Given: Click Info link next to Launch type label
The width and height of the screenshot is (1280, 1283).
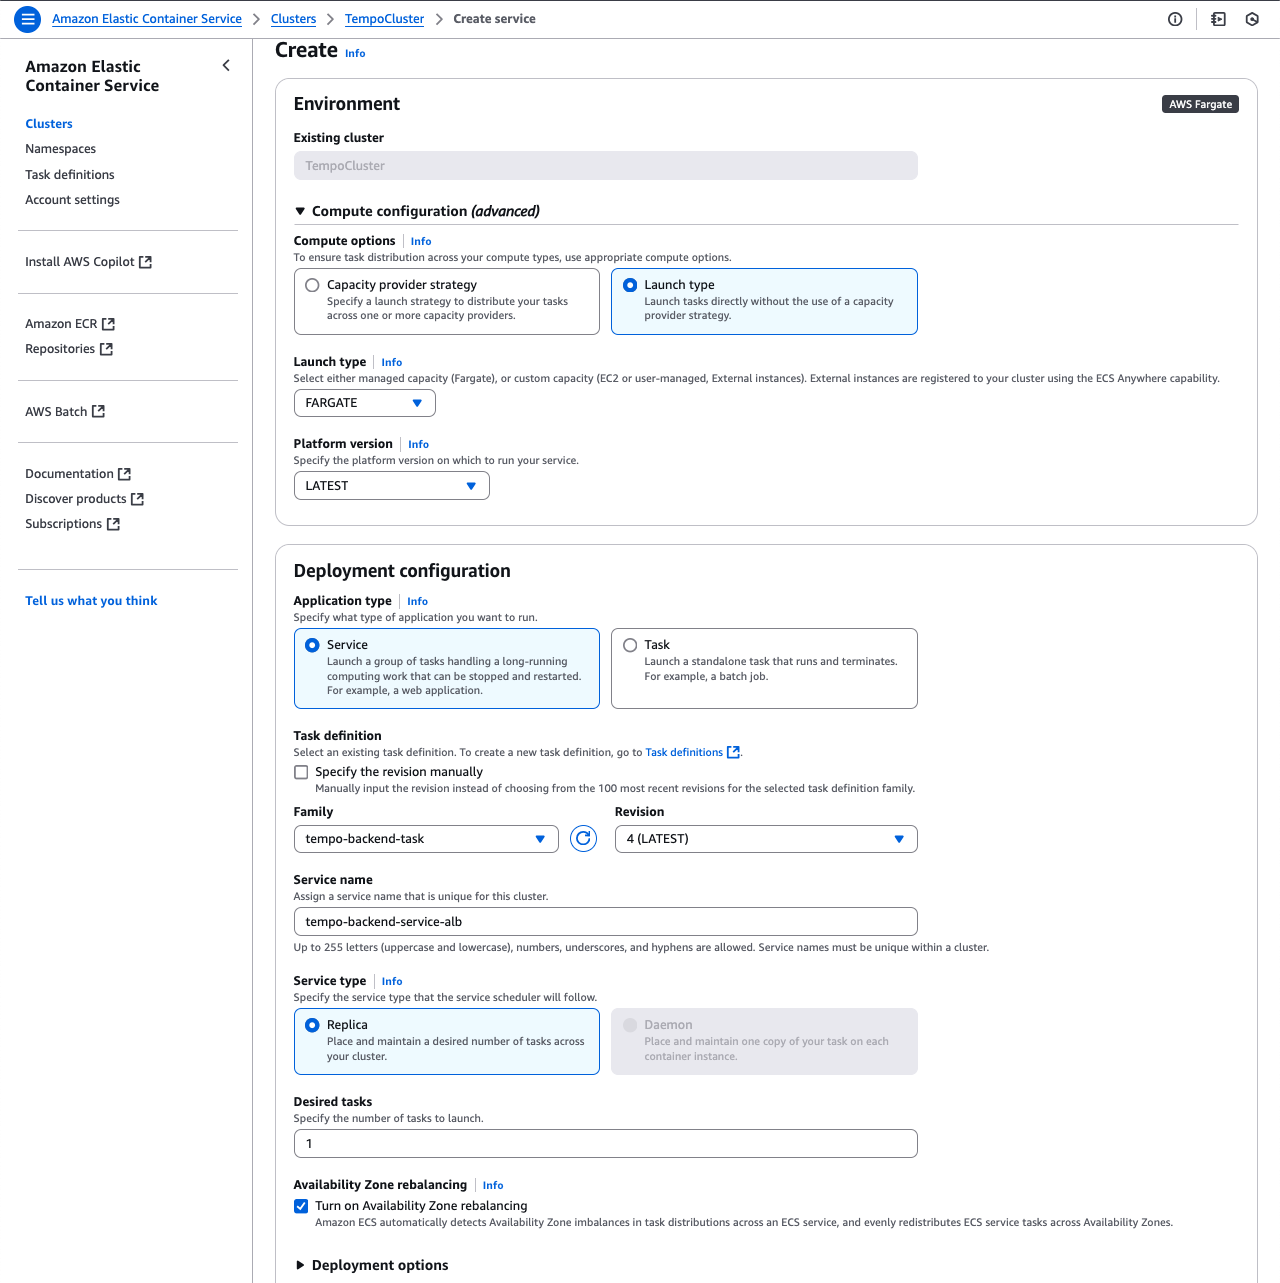Looking at the screenshot, I should [x=392, y=362].
